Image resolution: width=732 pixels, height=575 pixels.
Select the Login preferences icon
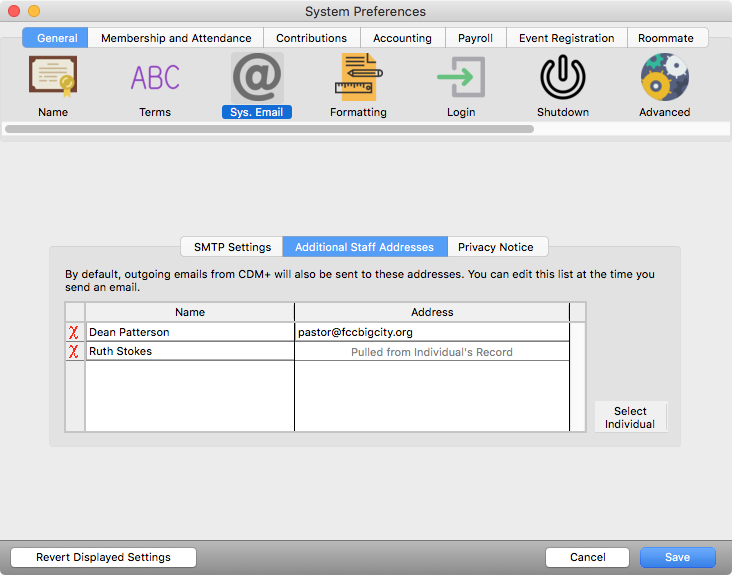460,78
